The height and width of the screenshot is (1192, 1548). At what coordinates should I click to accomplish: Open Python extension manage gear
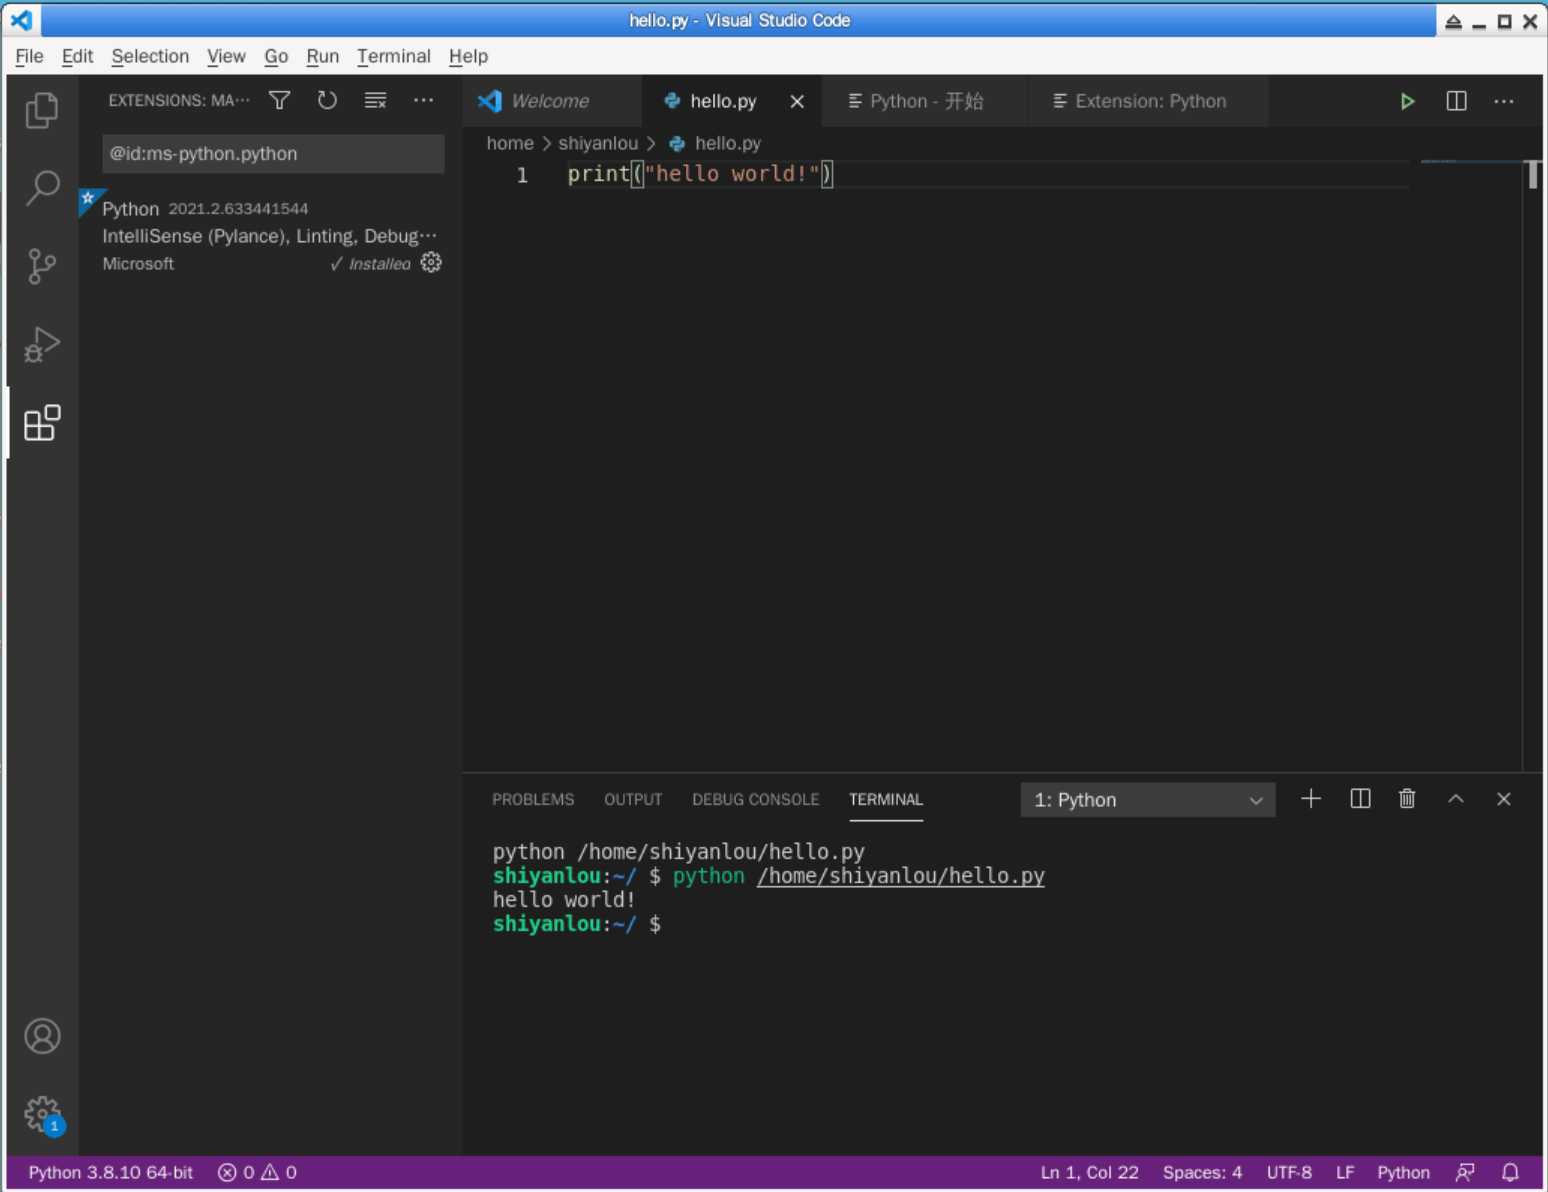pos(431,263)
